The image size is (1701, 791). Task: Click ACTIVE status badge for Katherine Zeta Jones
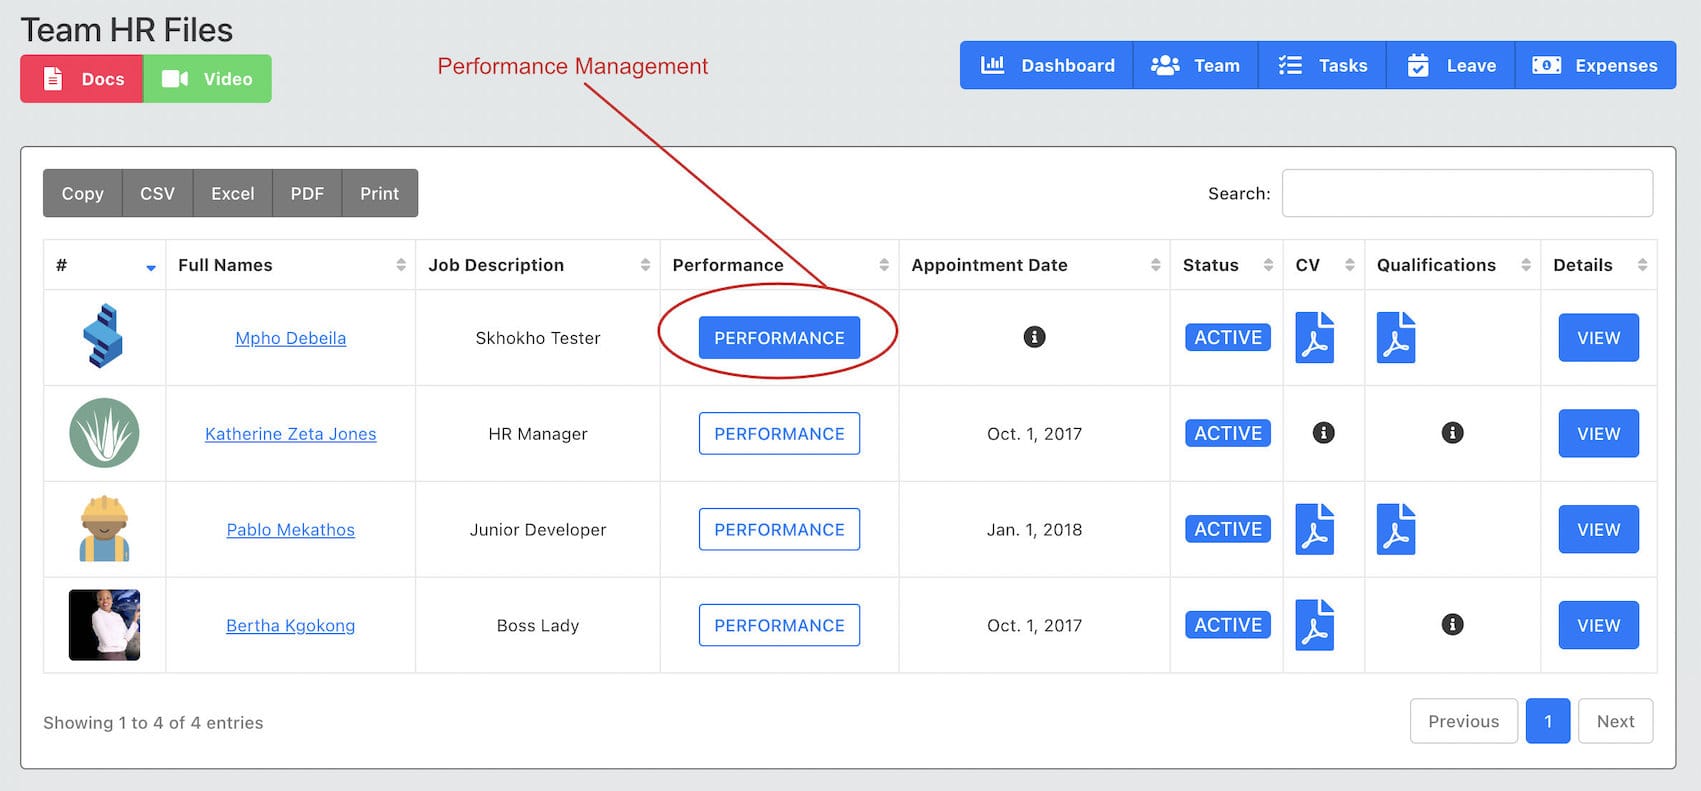click(x=1228, y=433)
